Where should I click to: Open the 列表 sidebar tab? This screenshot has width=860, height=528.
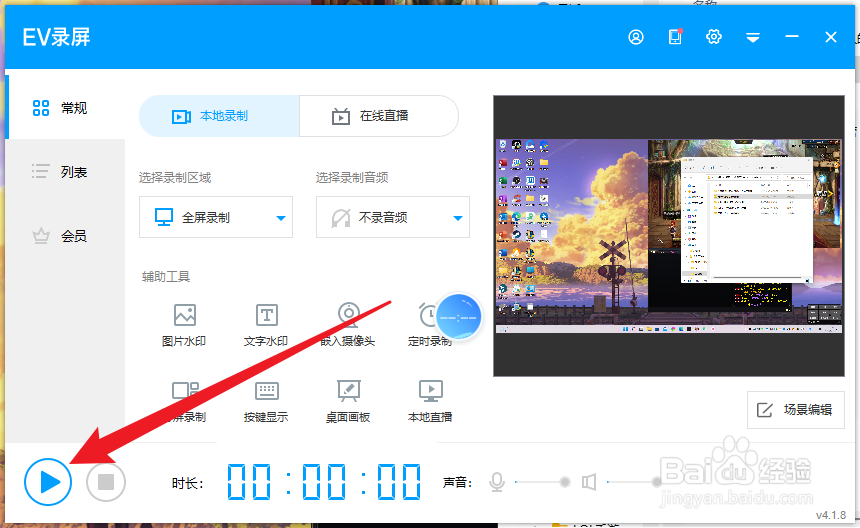tap(65, 172)
